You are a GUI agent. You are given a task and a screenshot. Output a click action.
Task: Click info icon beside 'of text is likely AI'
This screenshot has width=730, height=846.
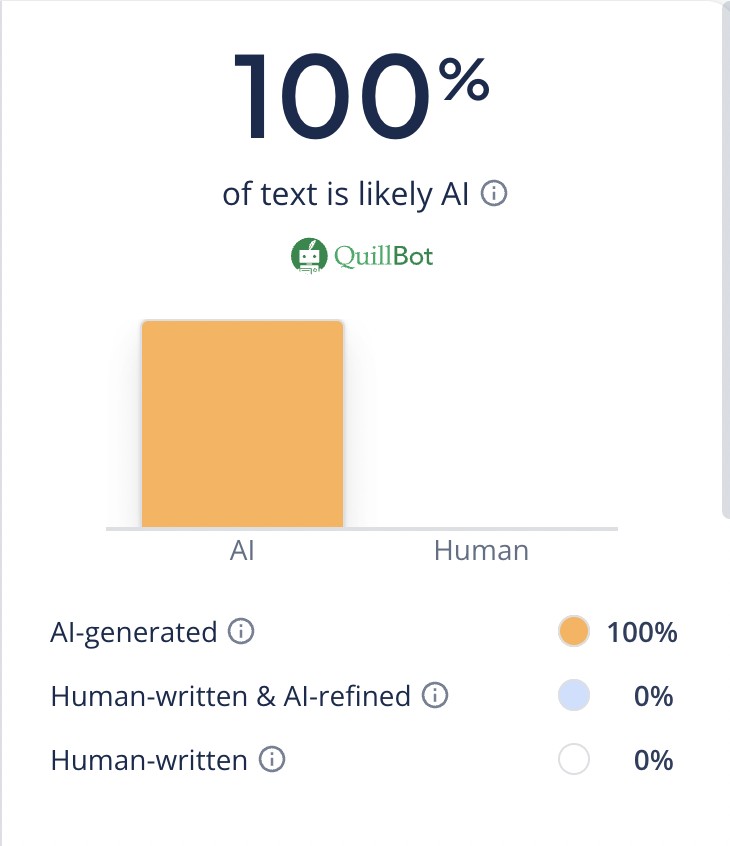click(x=494, y=194)
